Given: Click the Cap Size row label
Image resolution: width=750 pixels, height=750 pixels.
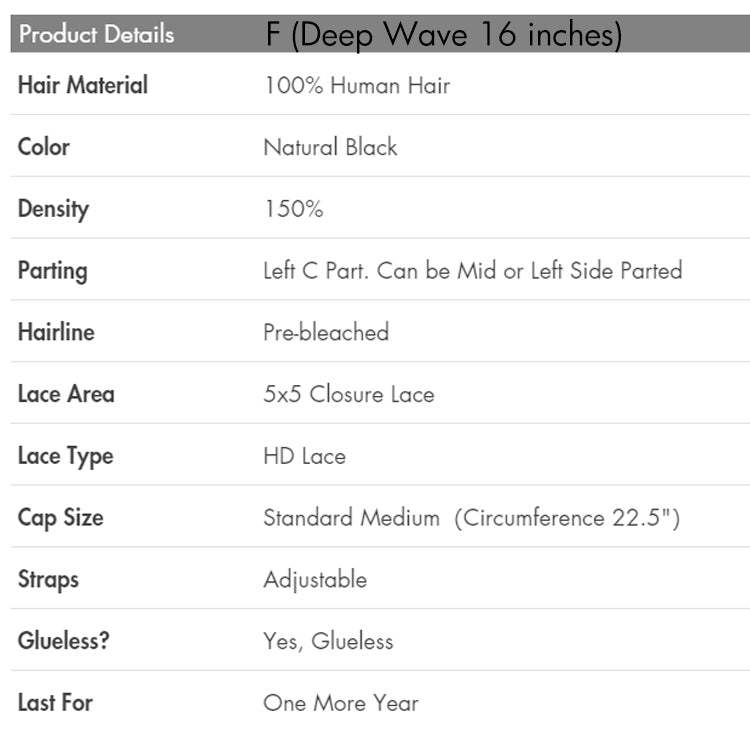Looking at the screenshot, I should (60, 518).
